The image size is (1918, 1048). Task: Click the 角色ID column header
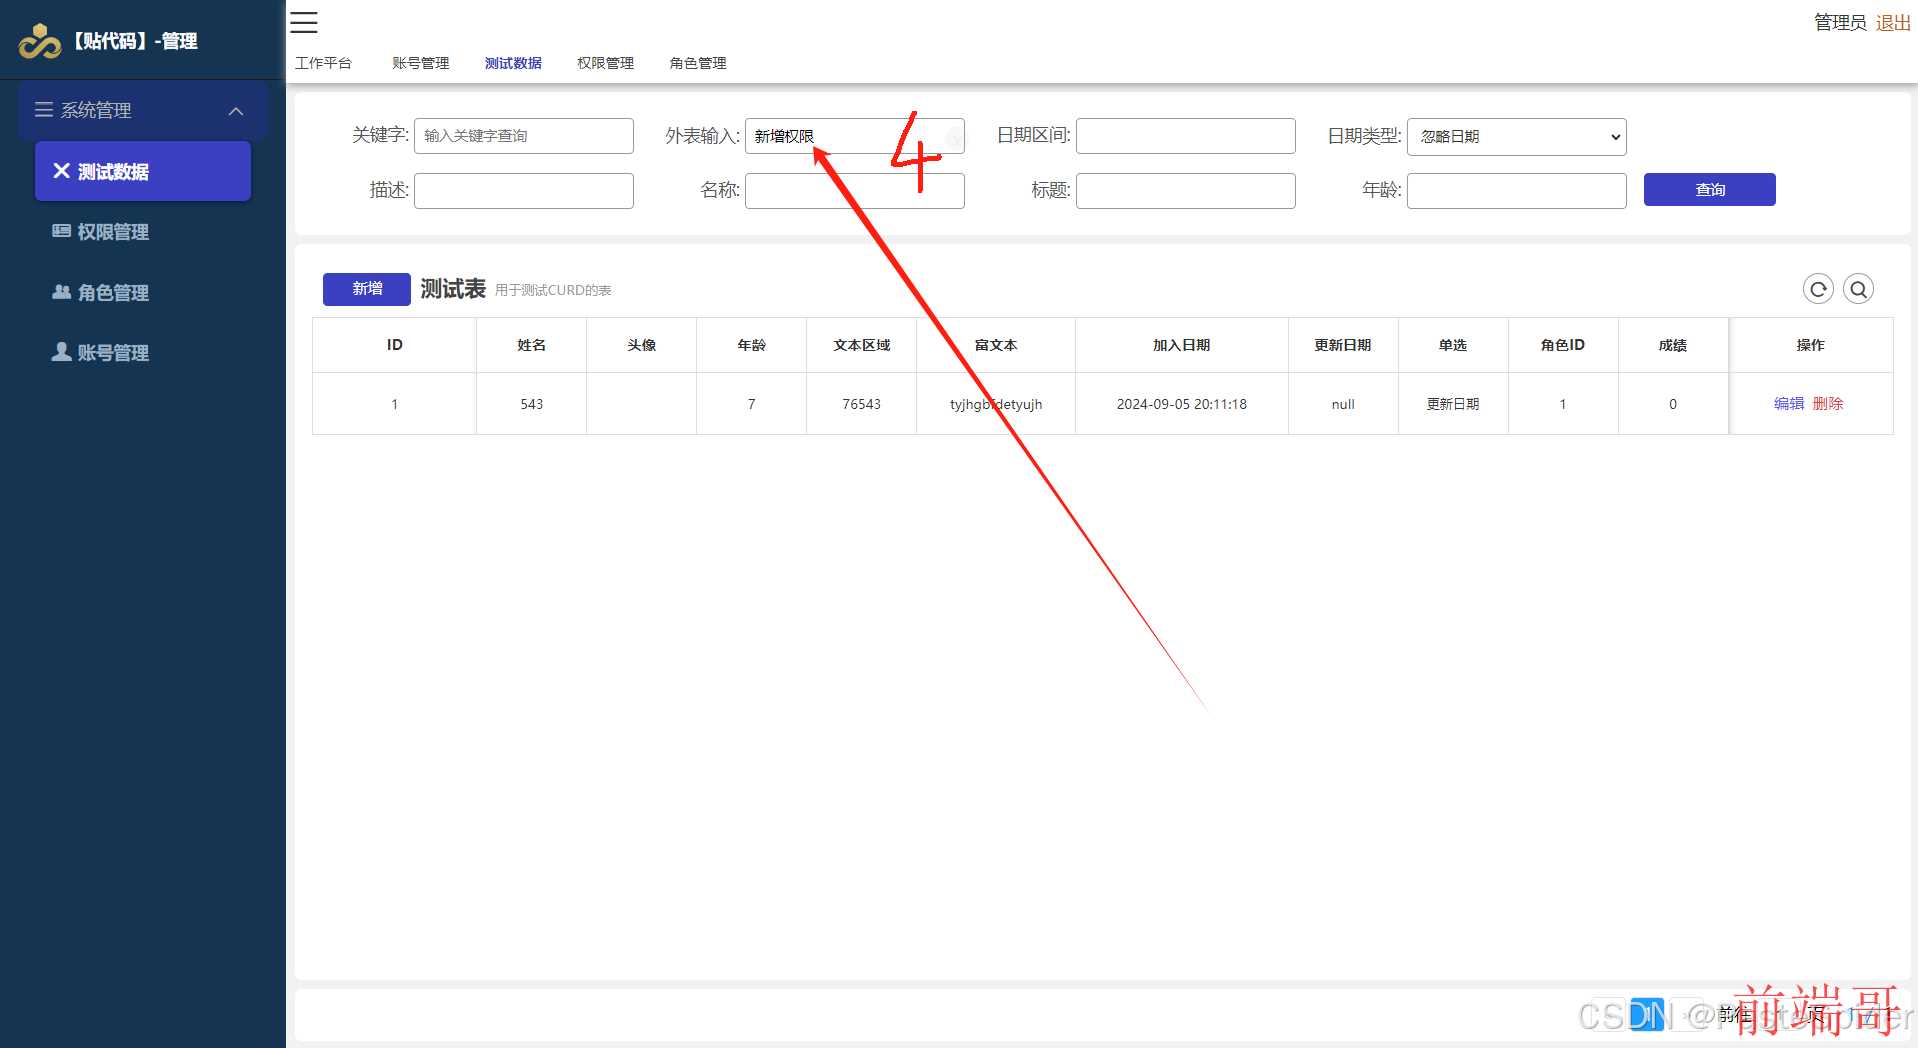click(1563, 345)
